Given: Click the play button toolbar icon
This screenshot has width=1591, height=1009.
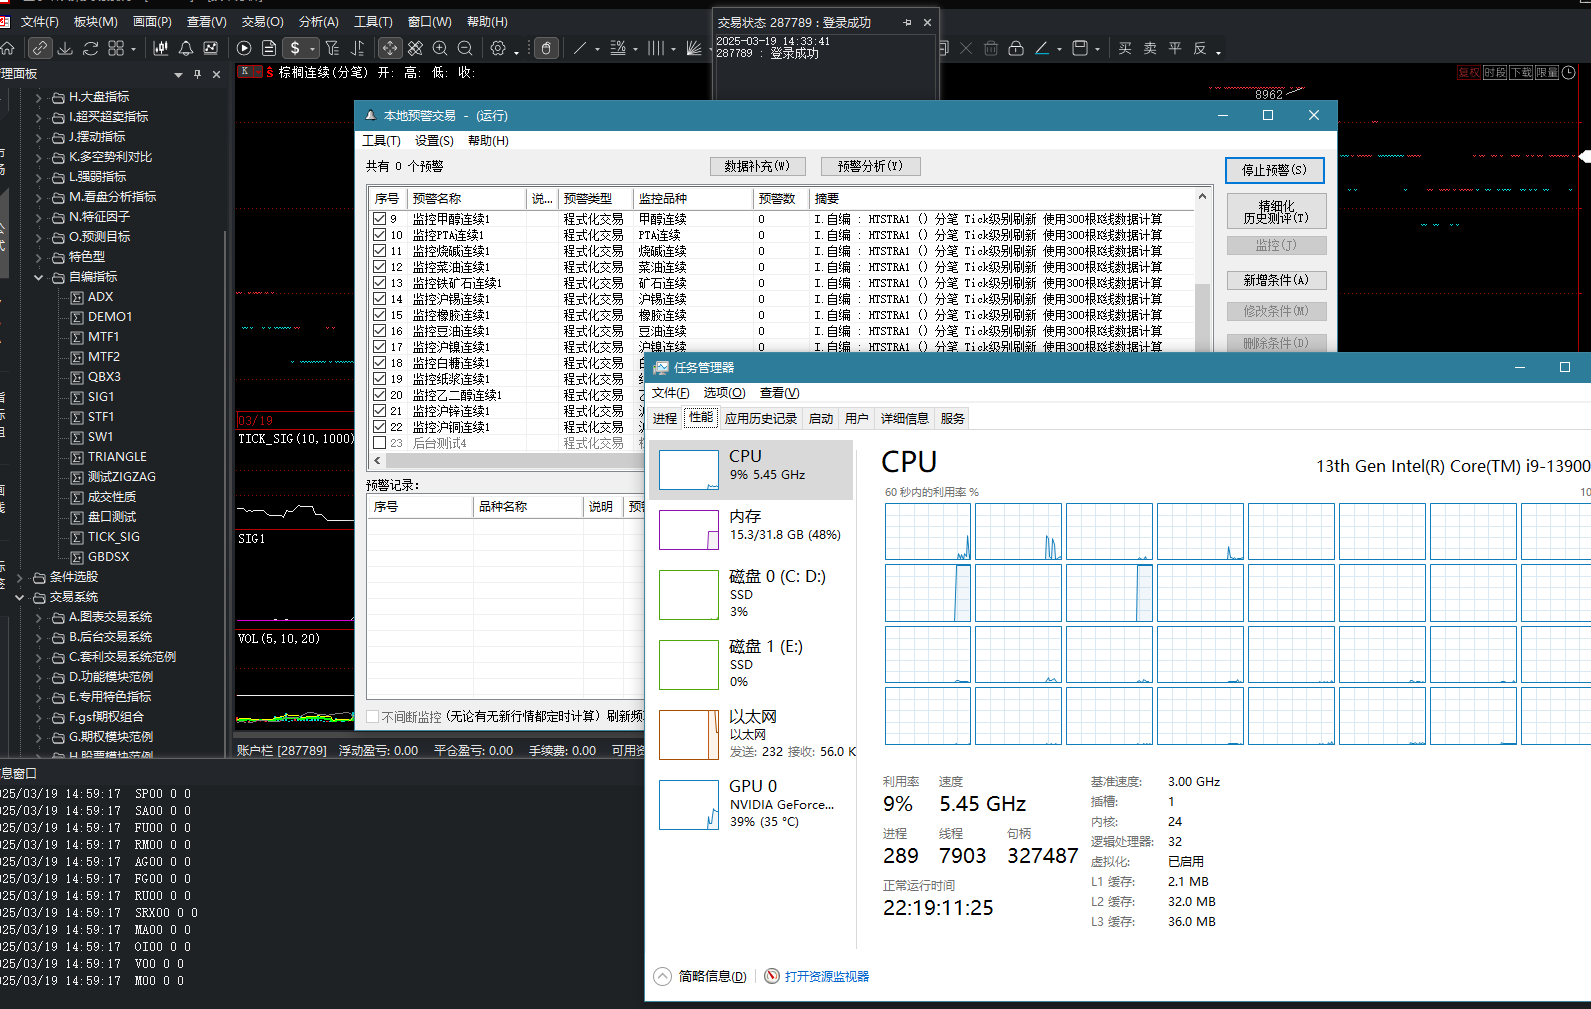Looking at the screenshot, I should click(x=244, y=48).
